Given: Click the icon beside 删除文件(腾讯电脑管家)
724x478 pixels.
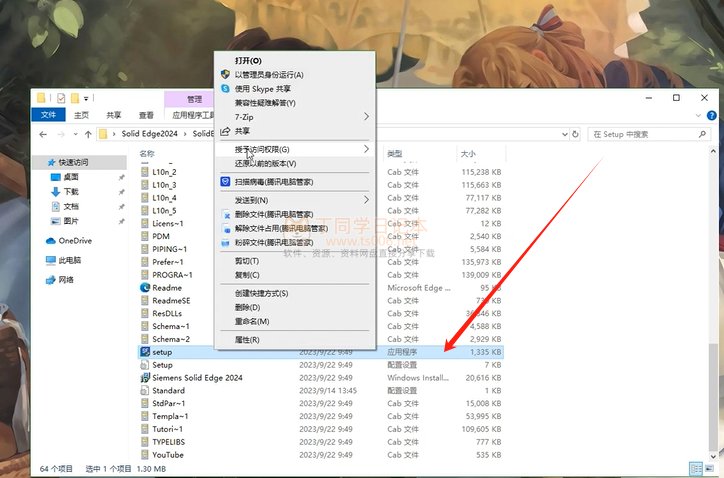Looking at the screenshot, I should (x=226, y=215).
